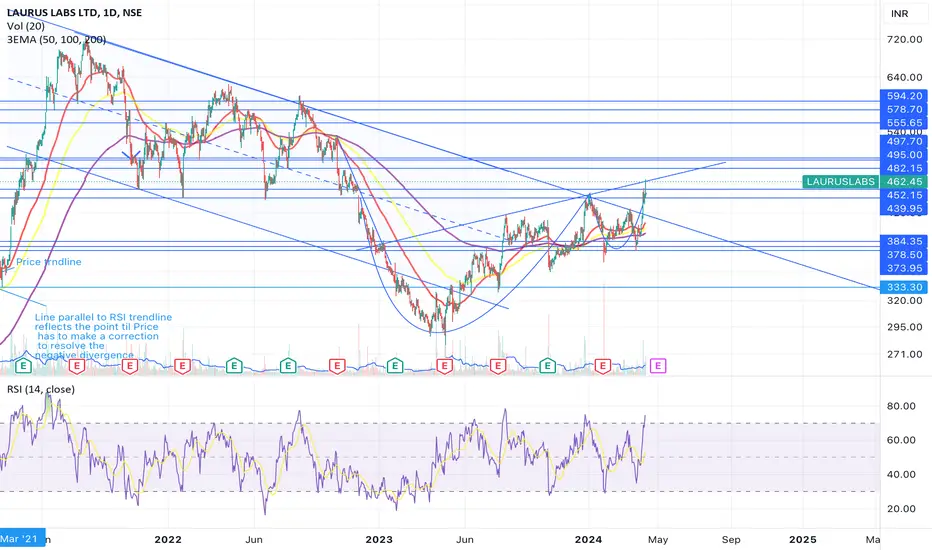Screen dimensions: 932x550
Task: Select the Price trendline text annotation
Action: coord(49,262)
